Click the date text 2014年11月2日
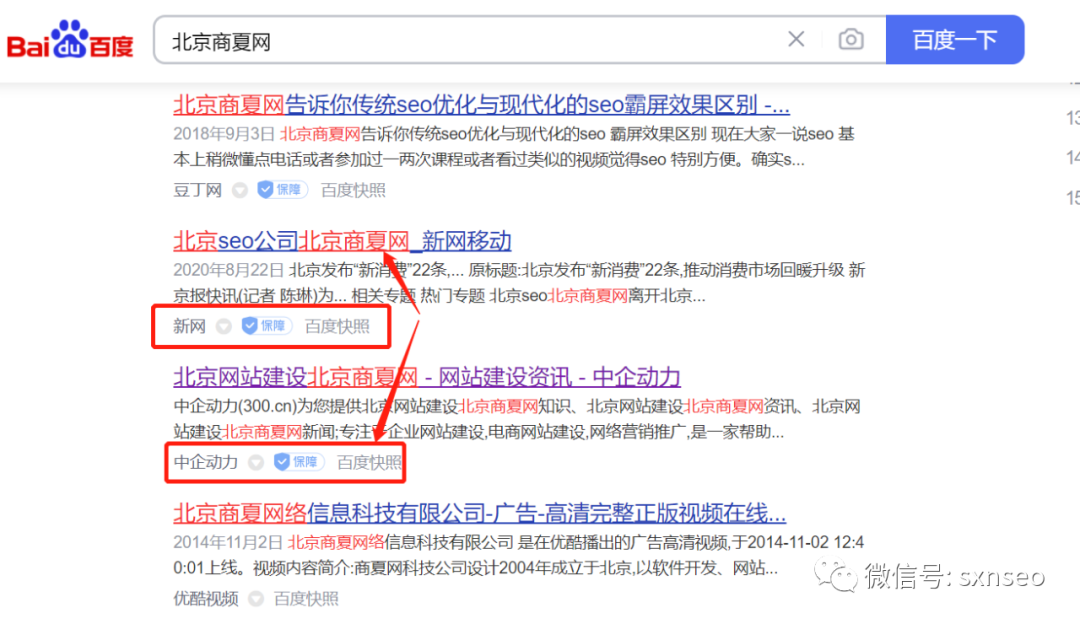 pyautogui.click(x=228, y=543)
